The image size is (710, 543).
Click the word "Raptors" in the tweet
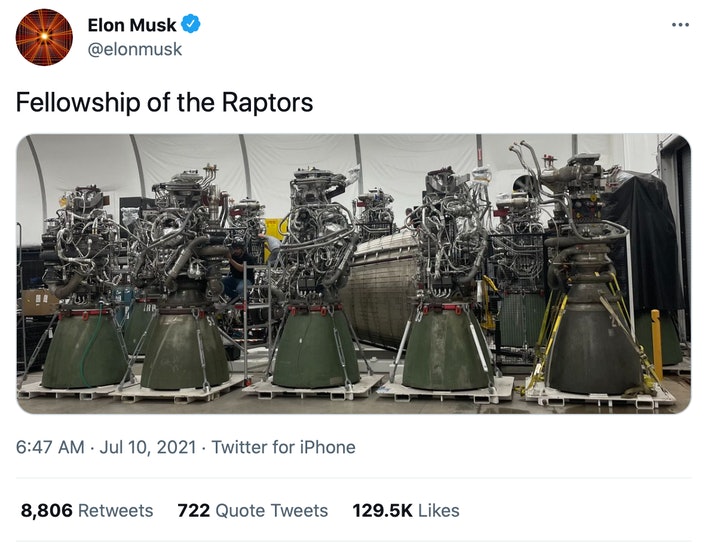pos(273,102)
